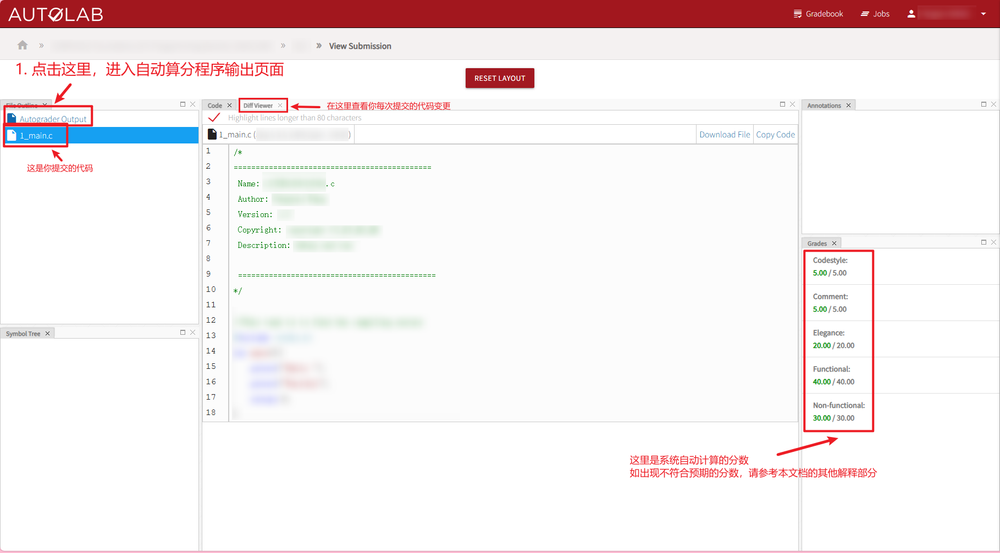Open Autograder Output in file outline
Screen dimensions: 1000x553
53,119
